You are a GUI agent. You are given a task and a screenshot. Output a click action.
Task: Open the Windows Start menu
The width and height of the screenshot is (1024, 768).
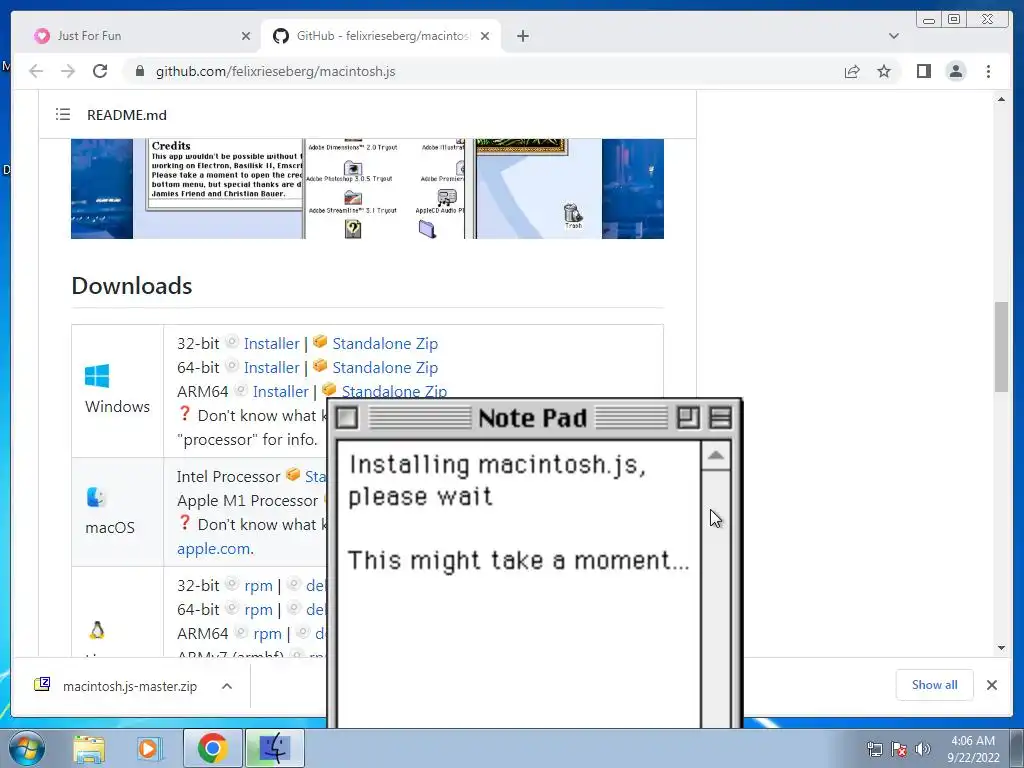click(x=26, y=748)
